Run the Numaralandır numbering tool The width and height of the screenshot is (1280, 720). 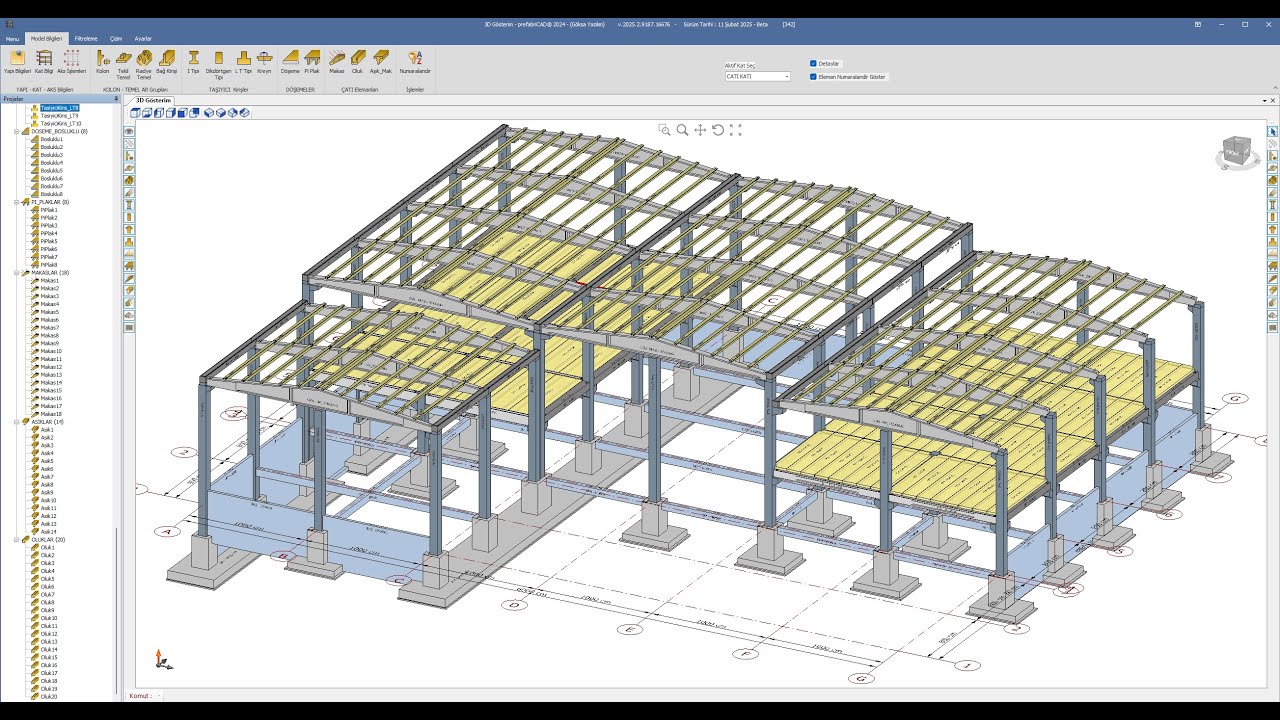(x=415, y=63)
